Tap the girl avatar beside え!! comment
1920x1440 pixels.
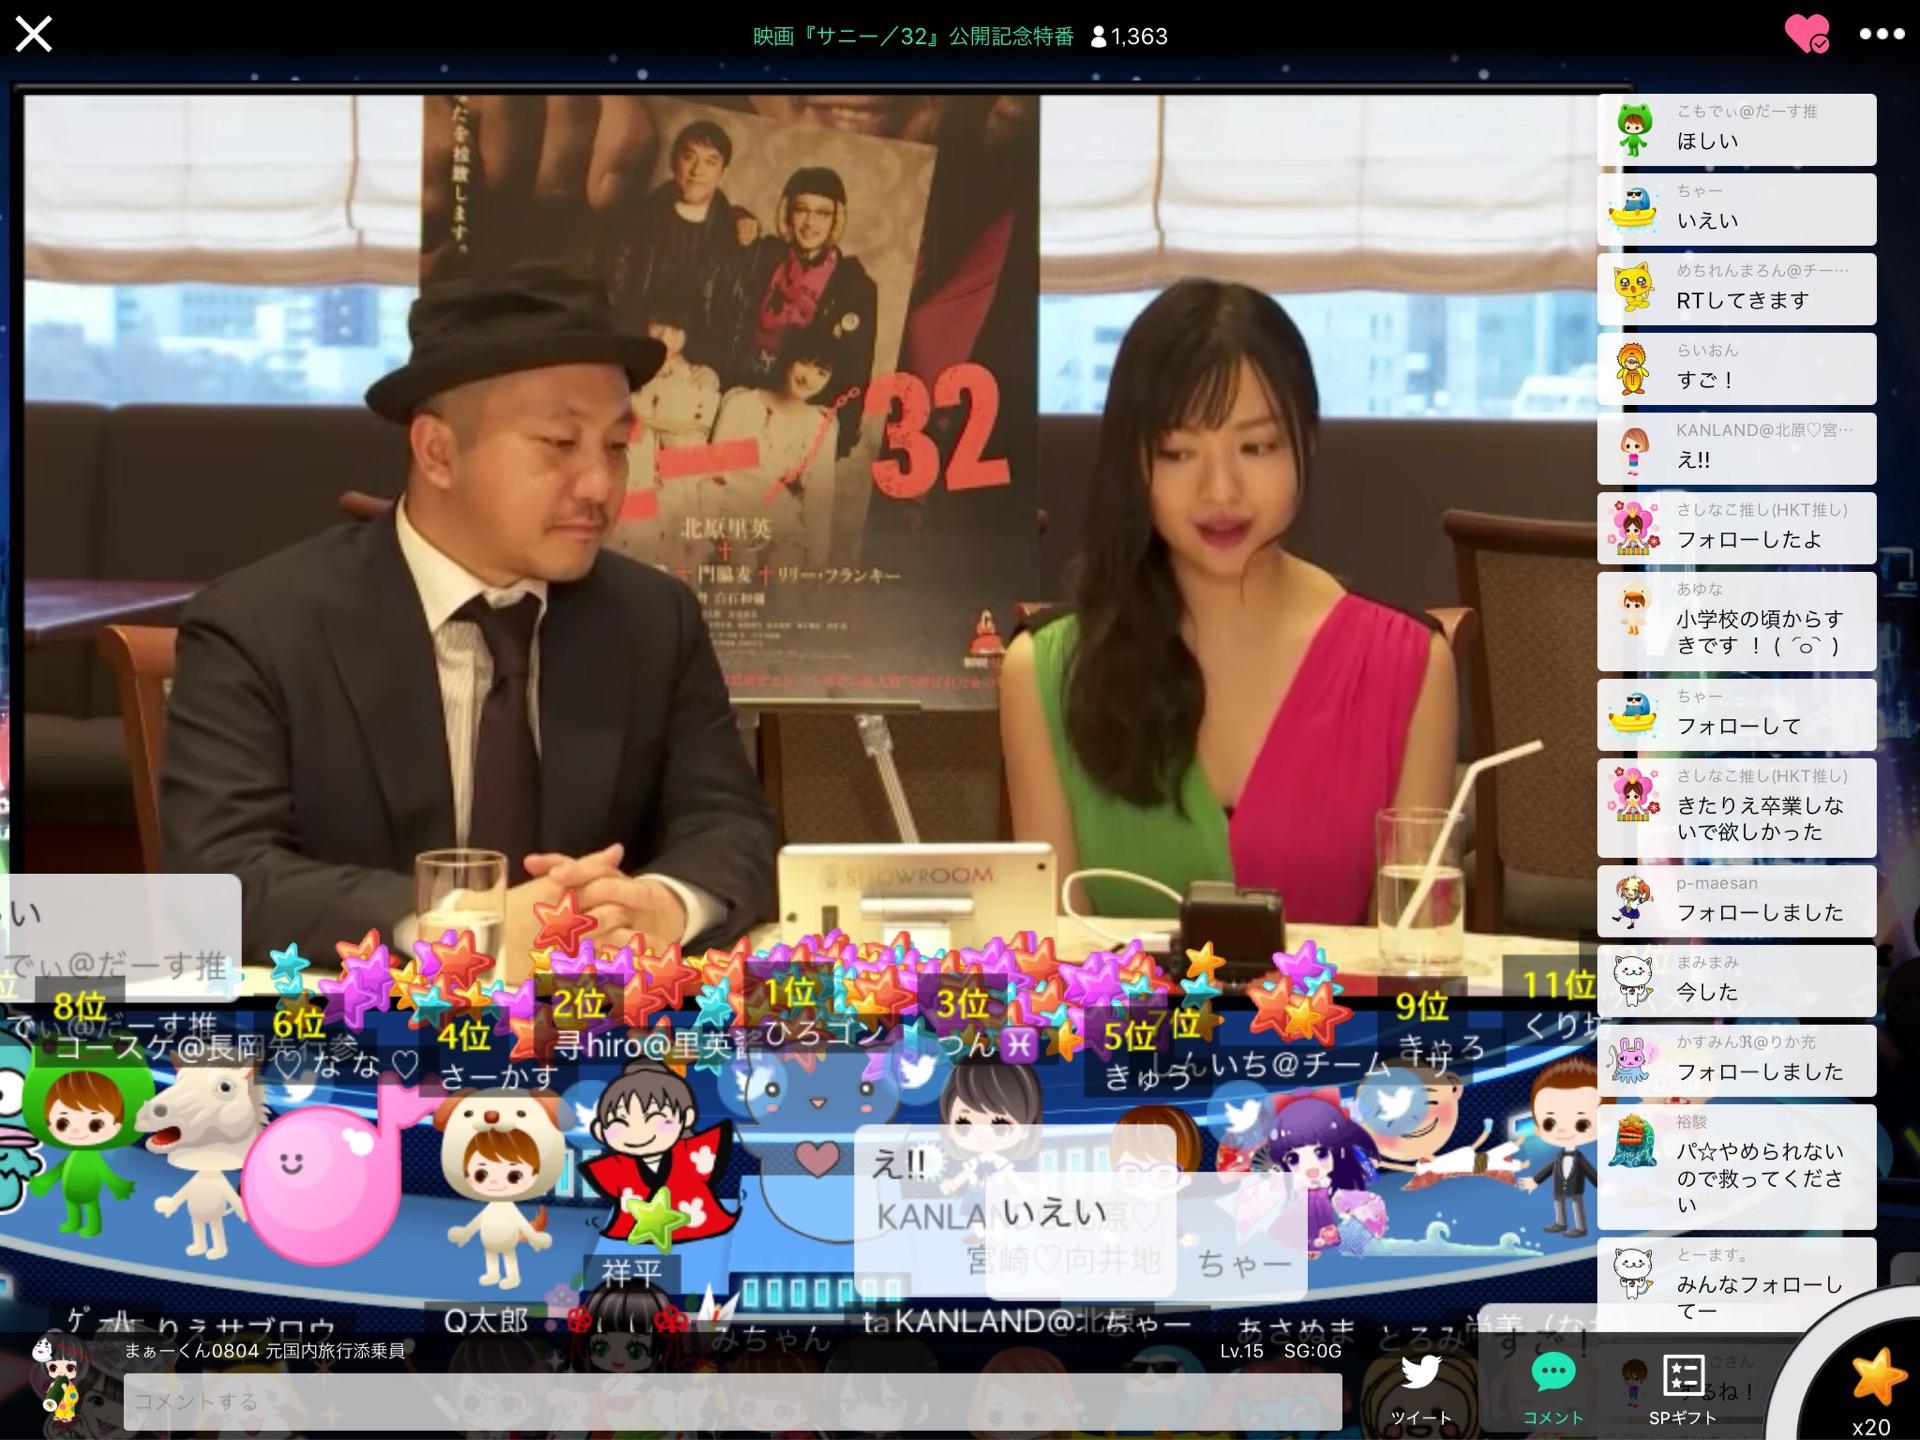(1634, 449)
